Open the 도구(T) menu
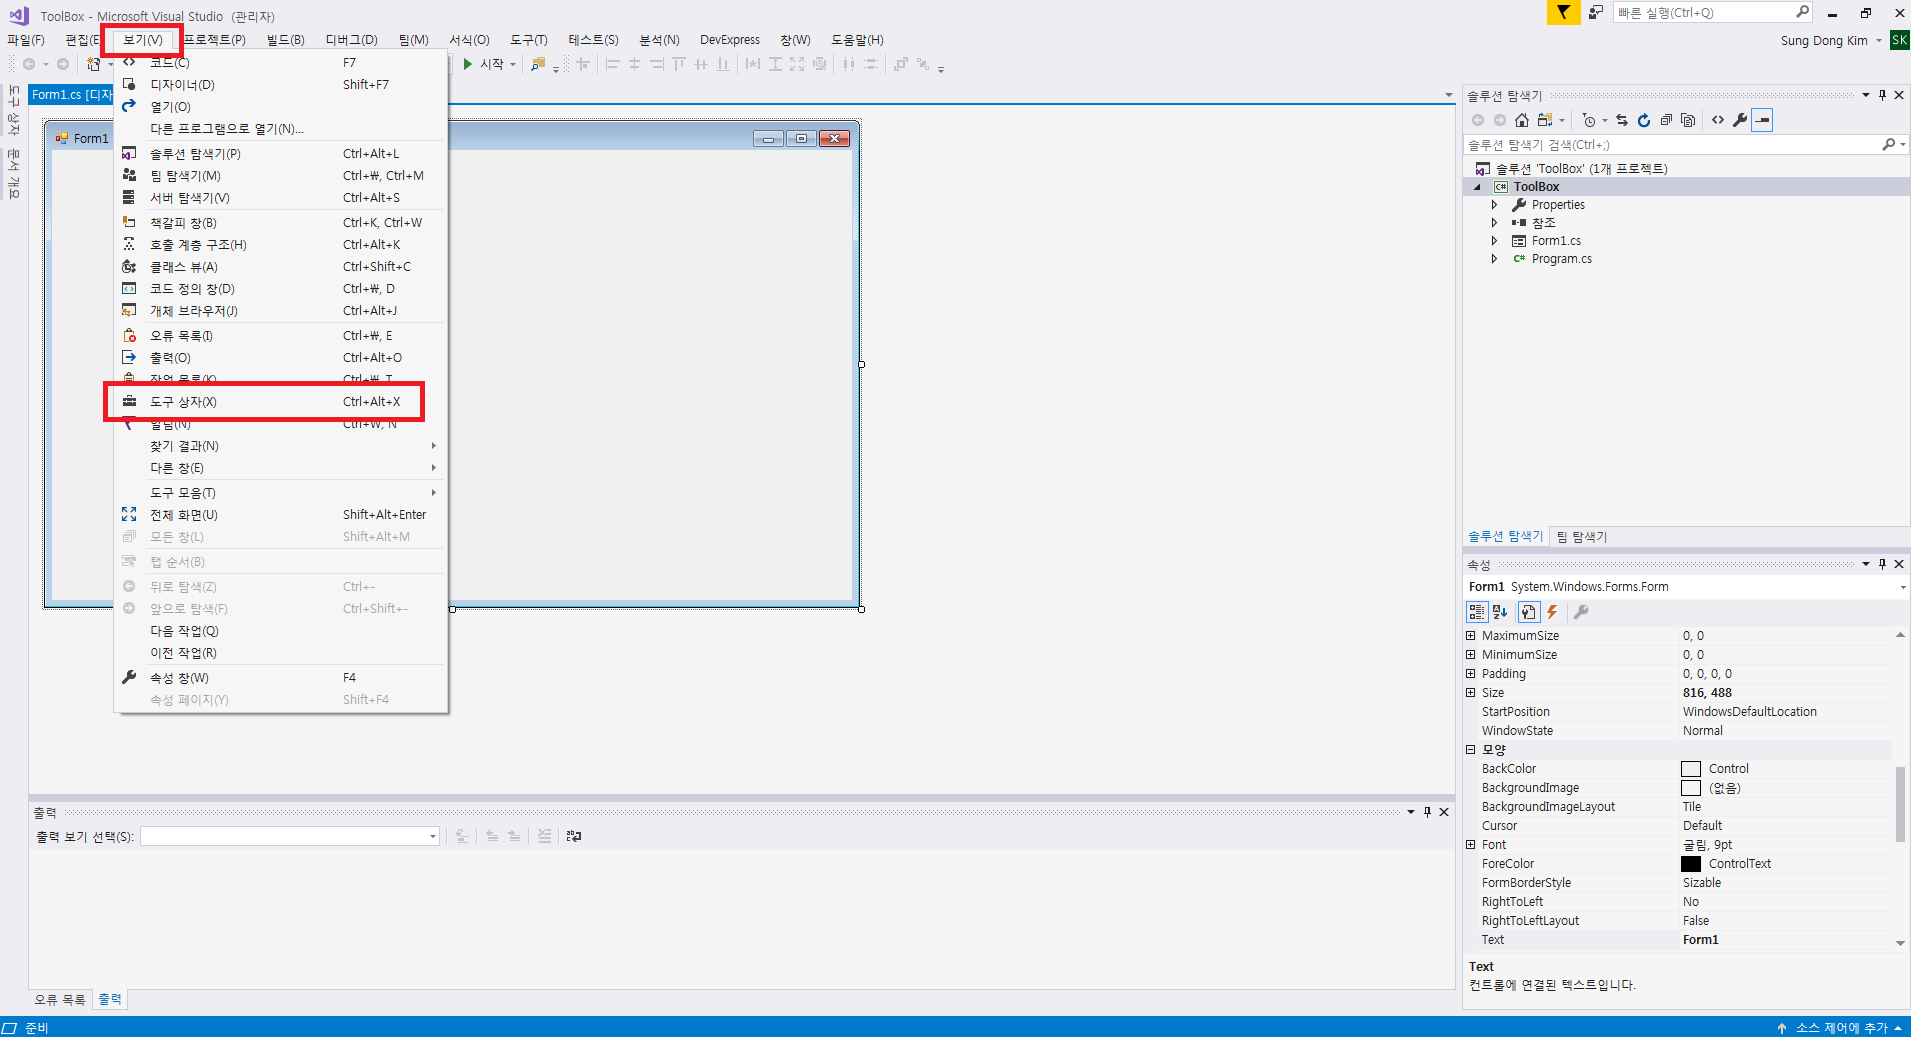The height and width of the screenshot is (1037, 1911). click(x=529, y=40)
